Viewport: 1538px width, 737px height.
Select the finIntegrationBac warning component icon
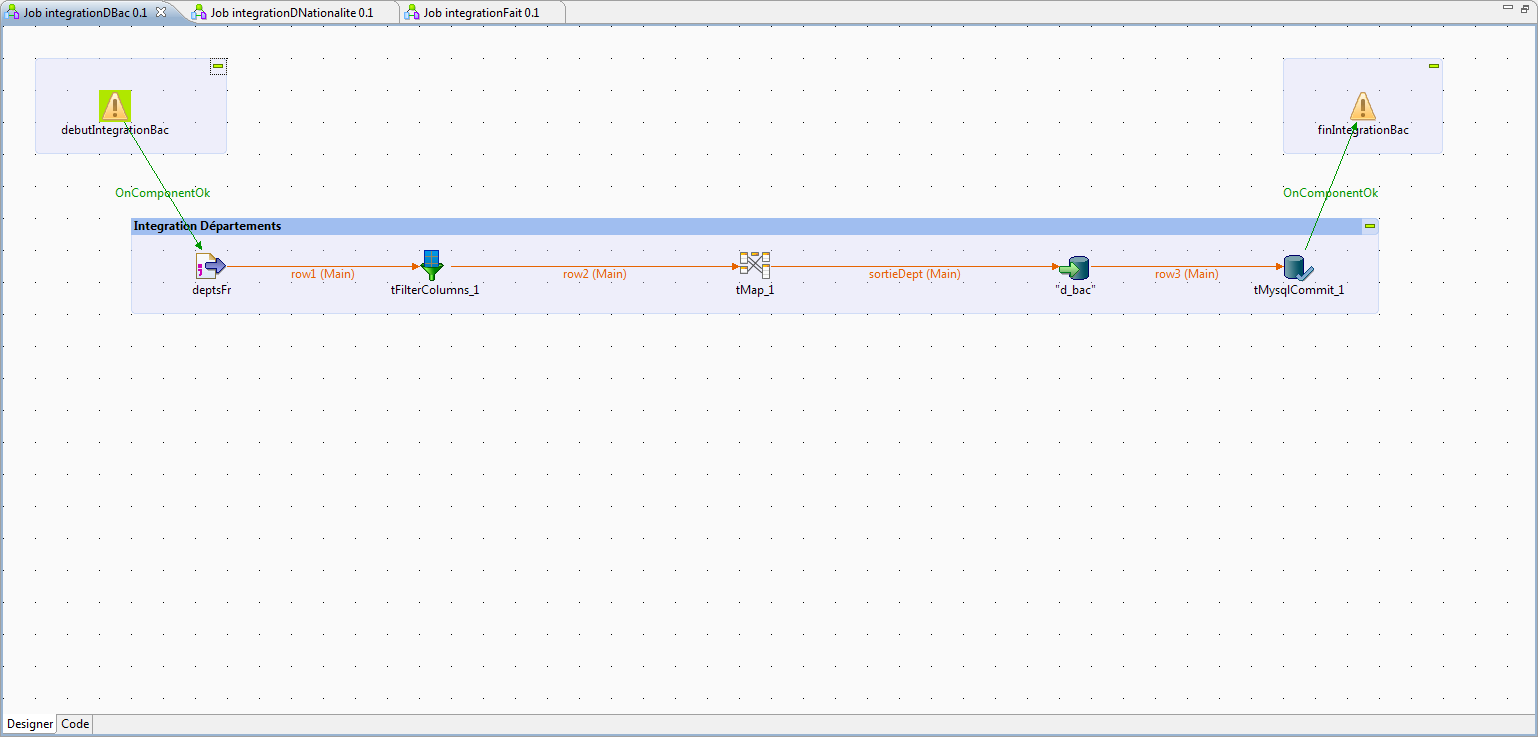coord(1362,106)
